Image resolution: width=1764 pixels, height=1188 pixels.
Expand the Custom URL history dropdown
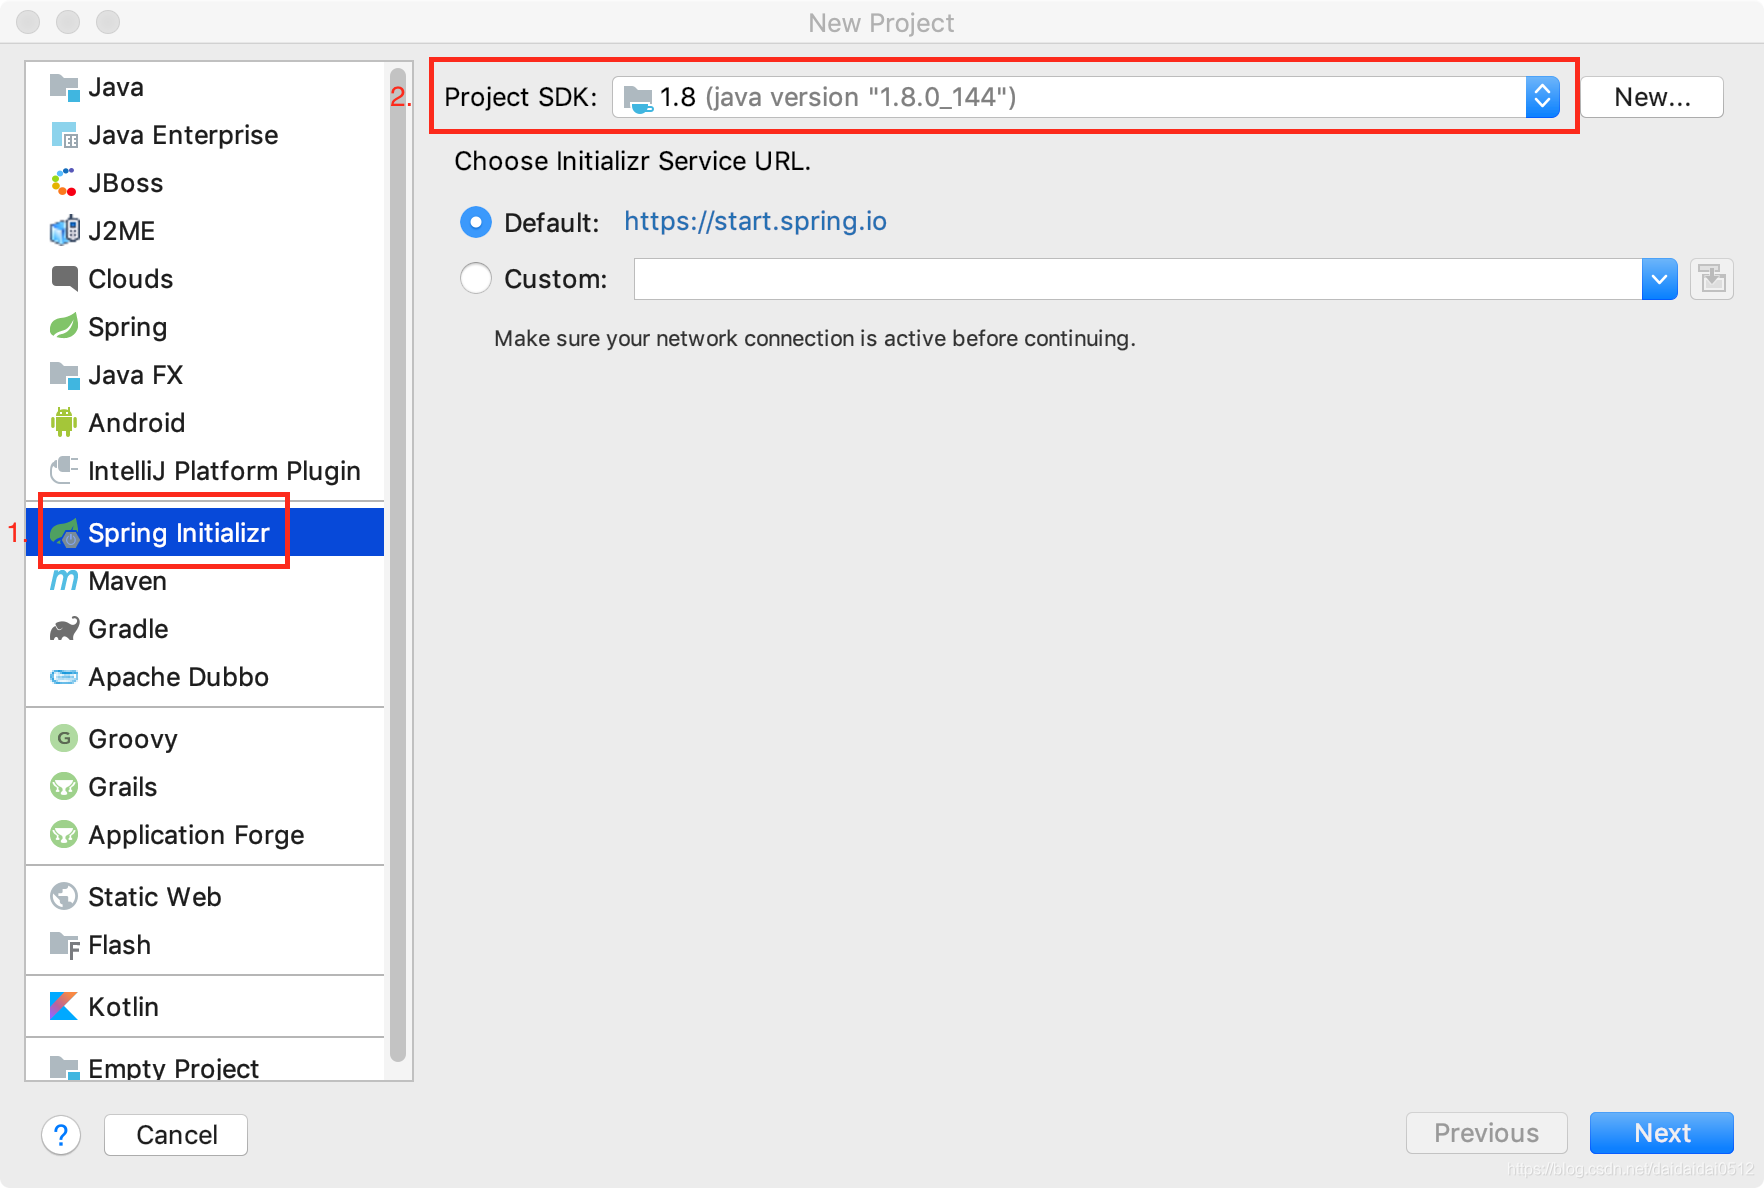pyautogui.click(x=1659, y=279)
